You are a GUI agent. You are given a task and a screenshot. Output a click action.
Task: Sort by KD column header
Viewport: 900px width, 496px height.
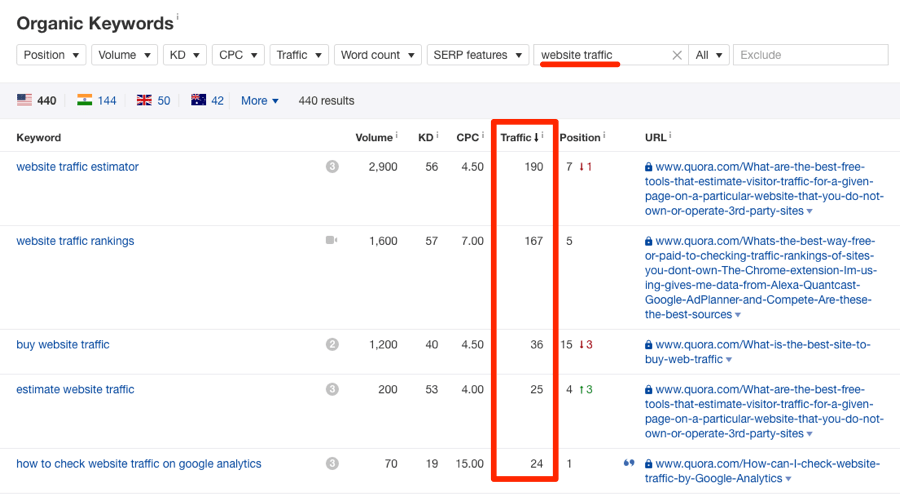tap(425, 137)
